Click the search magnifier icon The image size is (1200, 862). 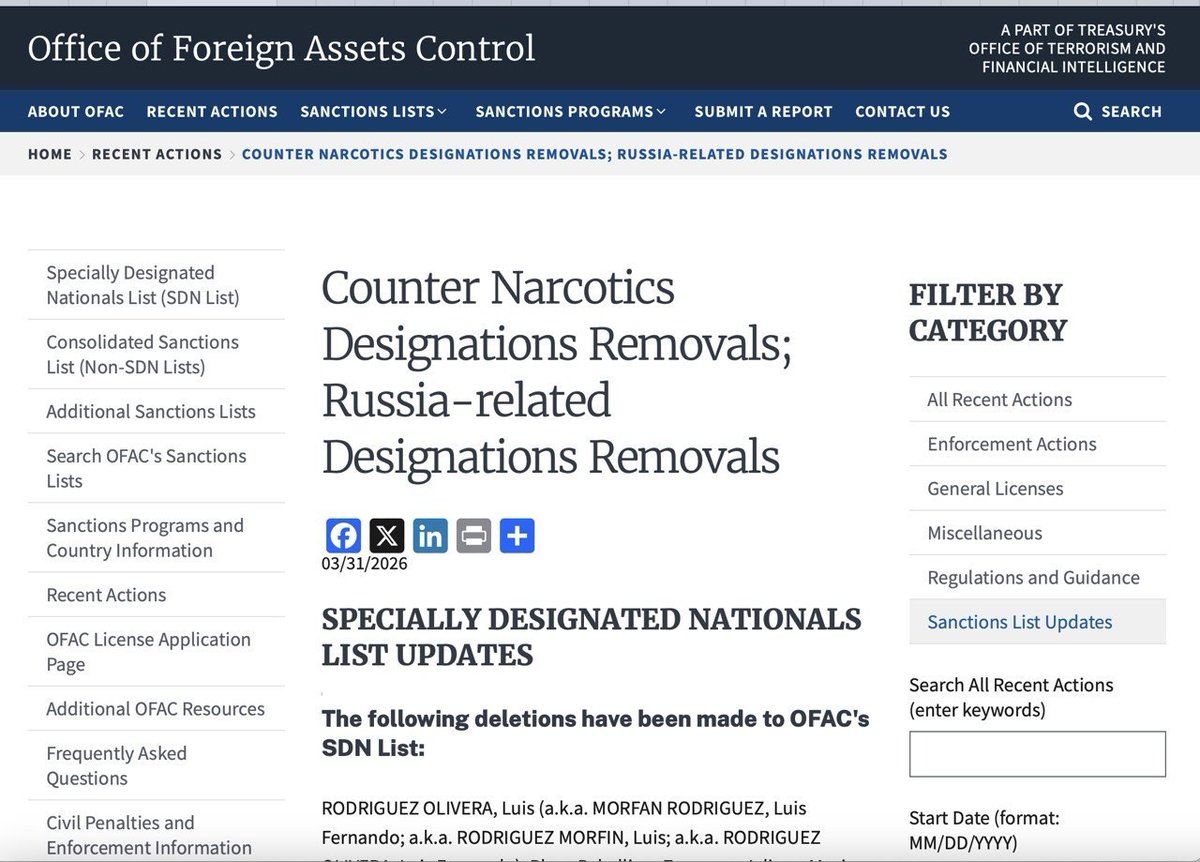[x=1081, y=111]
